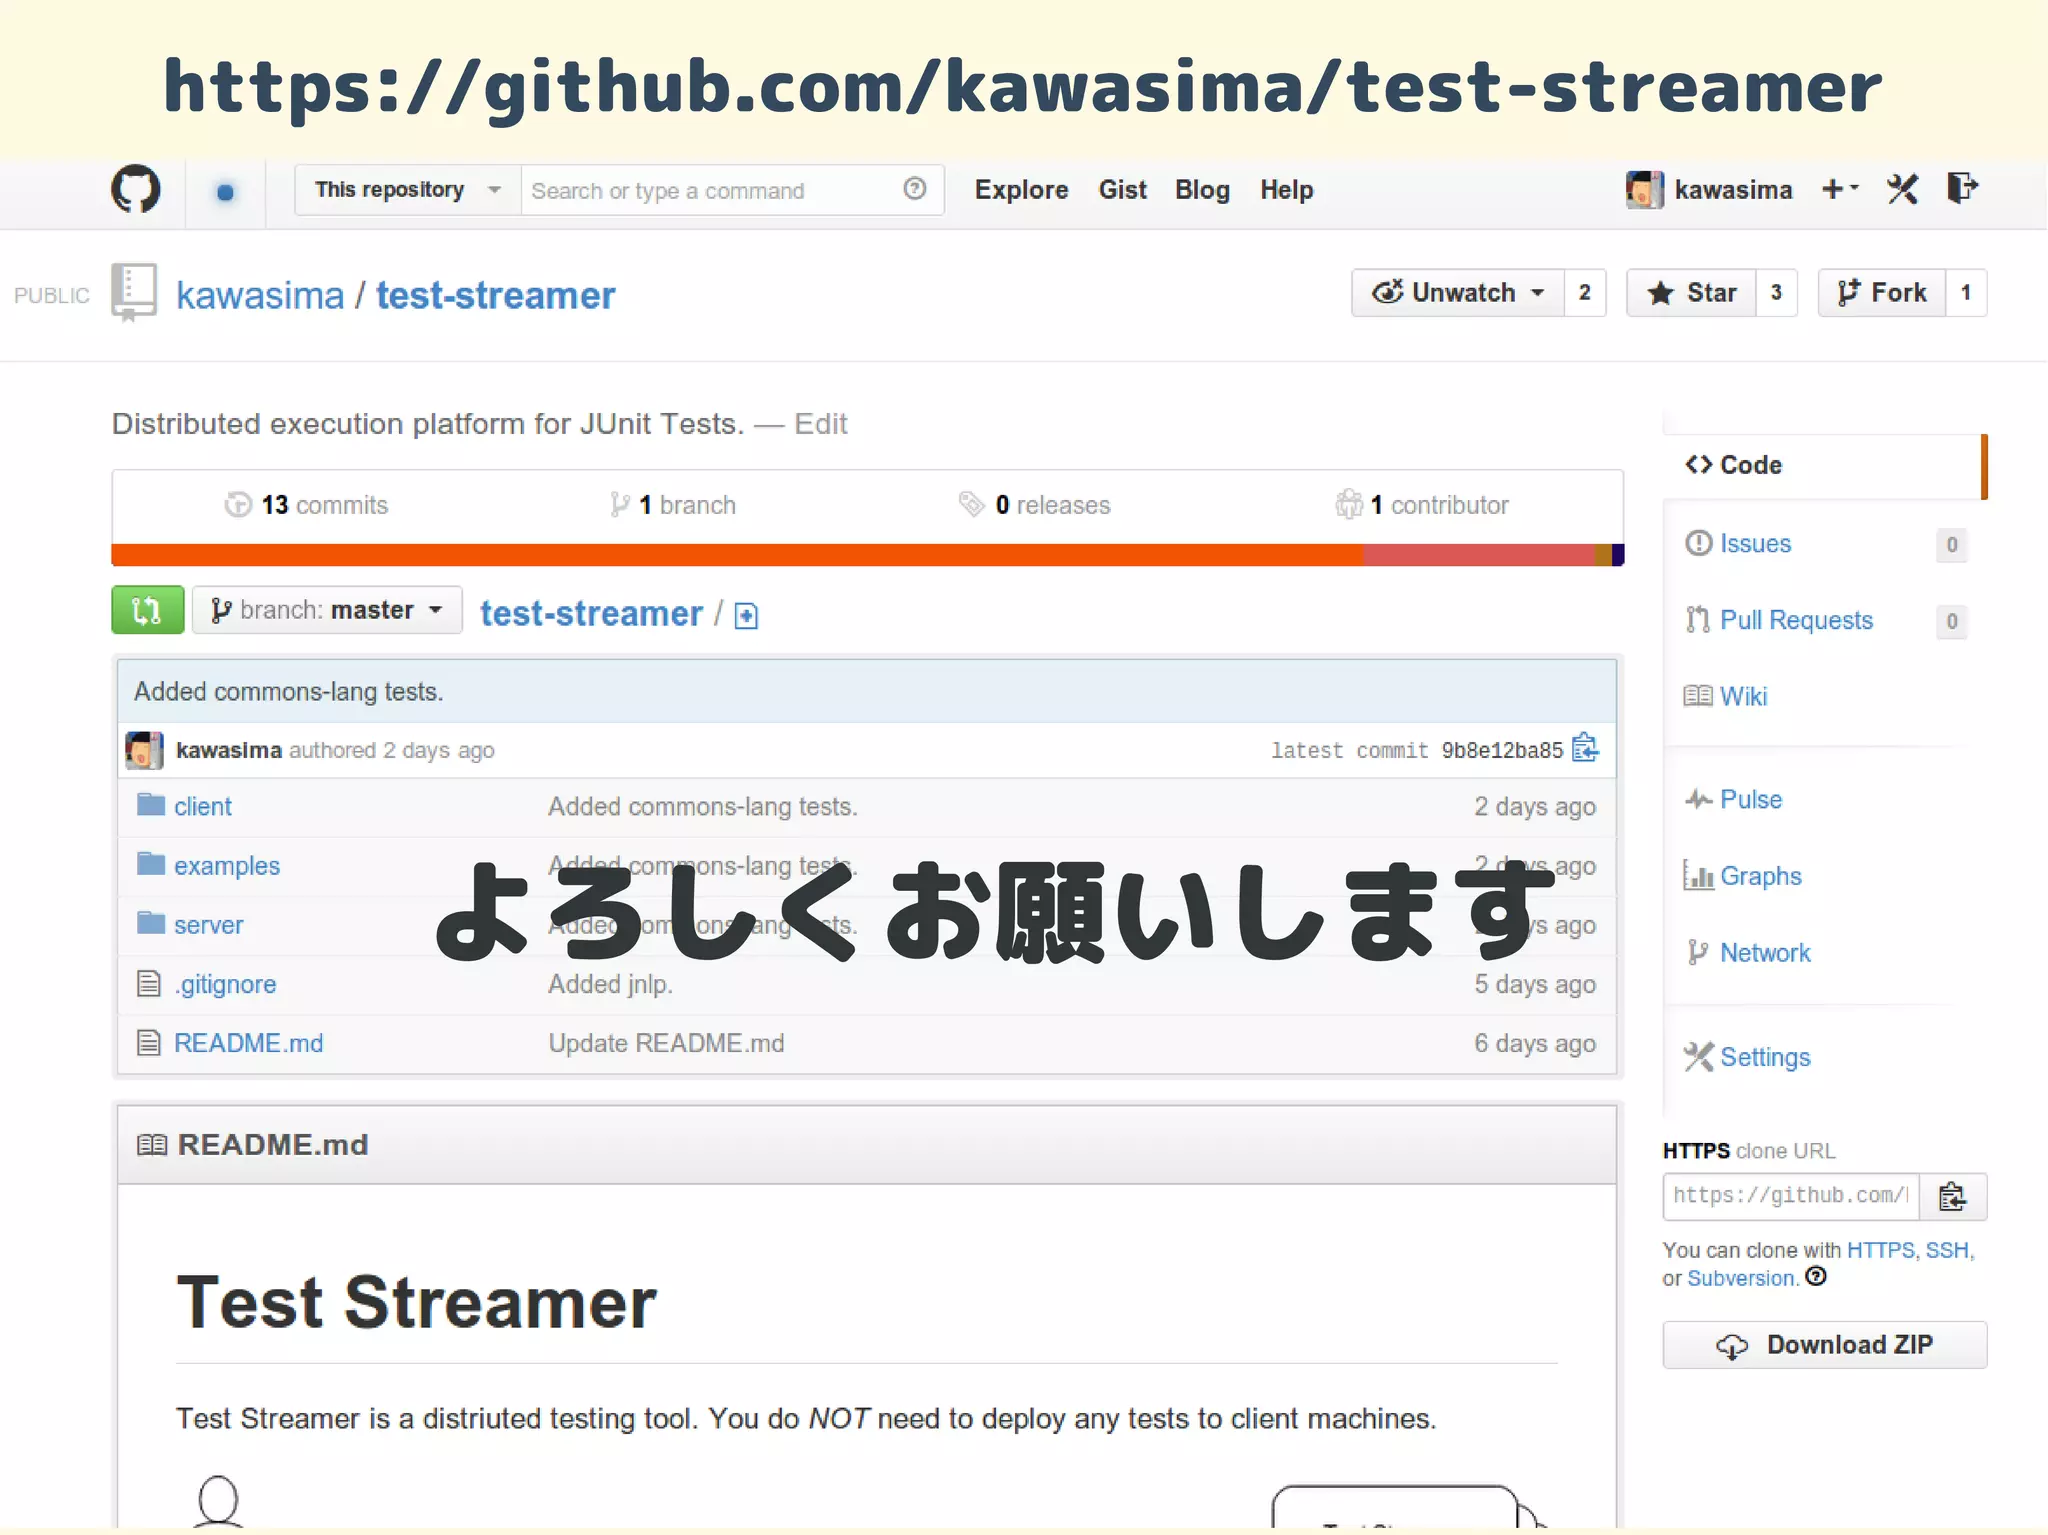Open repository Settings in sidebar
2048x1535 pixels.
click(x=1765, y=1058)
